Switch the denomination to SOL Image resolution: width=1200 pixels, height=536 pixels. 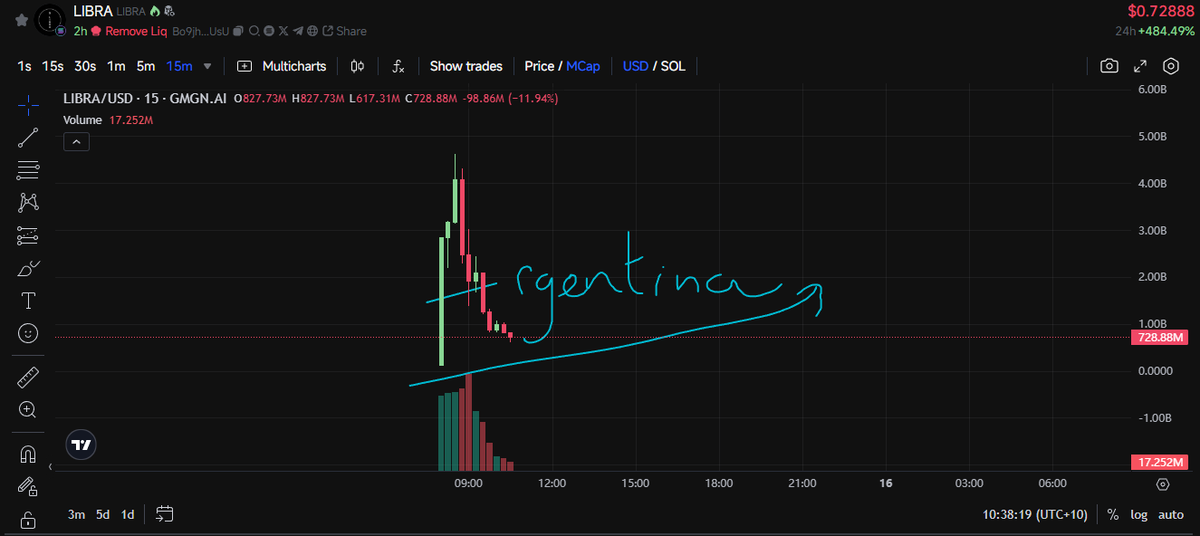673,66
